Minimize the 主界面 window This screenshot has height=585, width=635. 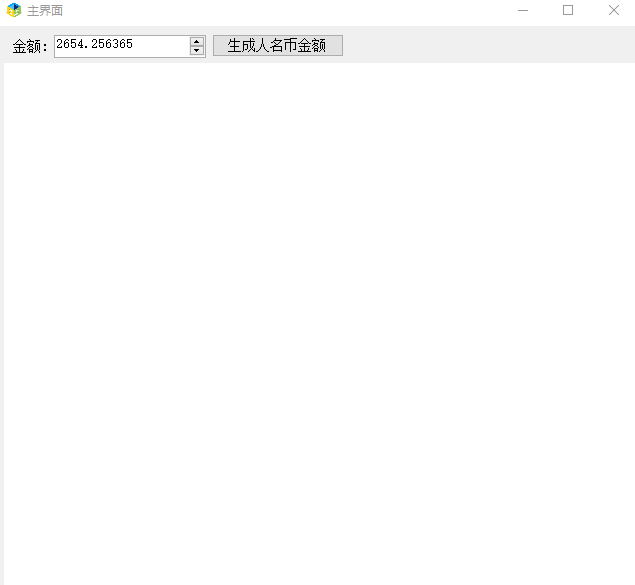tap(523, 10)
